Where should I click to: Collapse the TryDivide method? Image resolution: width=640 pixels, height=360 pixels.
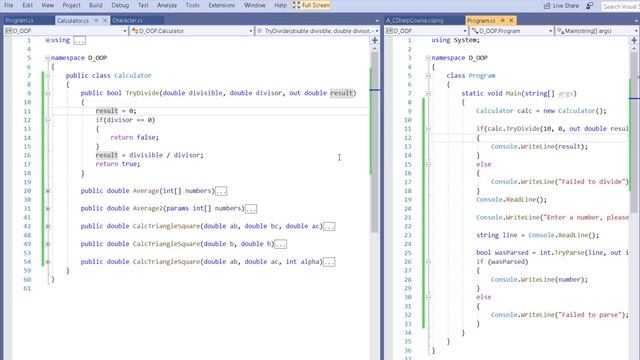click(47, 93)
